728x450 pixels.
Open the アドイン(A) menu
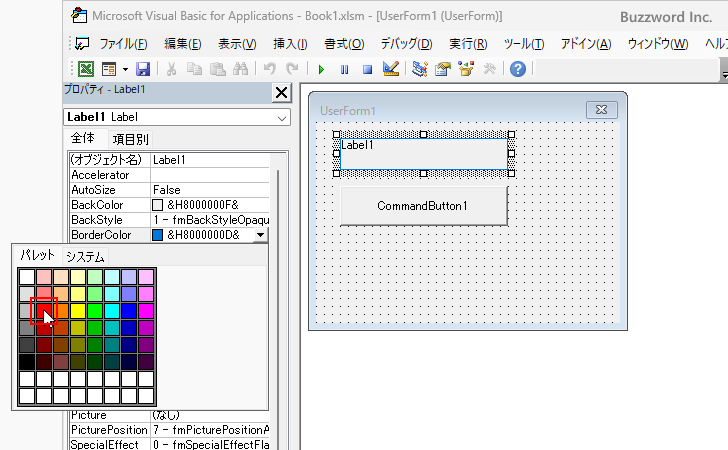[x=586, y=44]
